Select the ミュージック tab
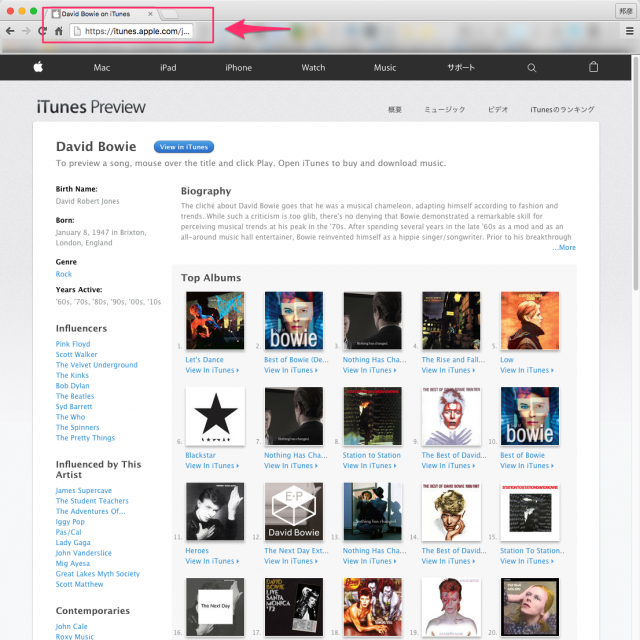Viewport: 640px width, 640px height. tap(445, 109)
